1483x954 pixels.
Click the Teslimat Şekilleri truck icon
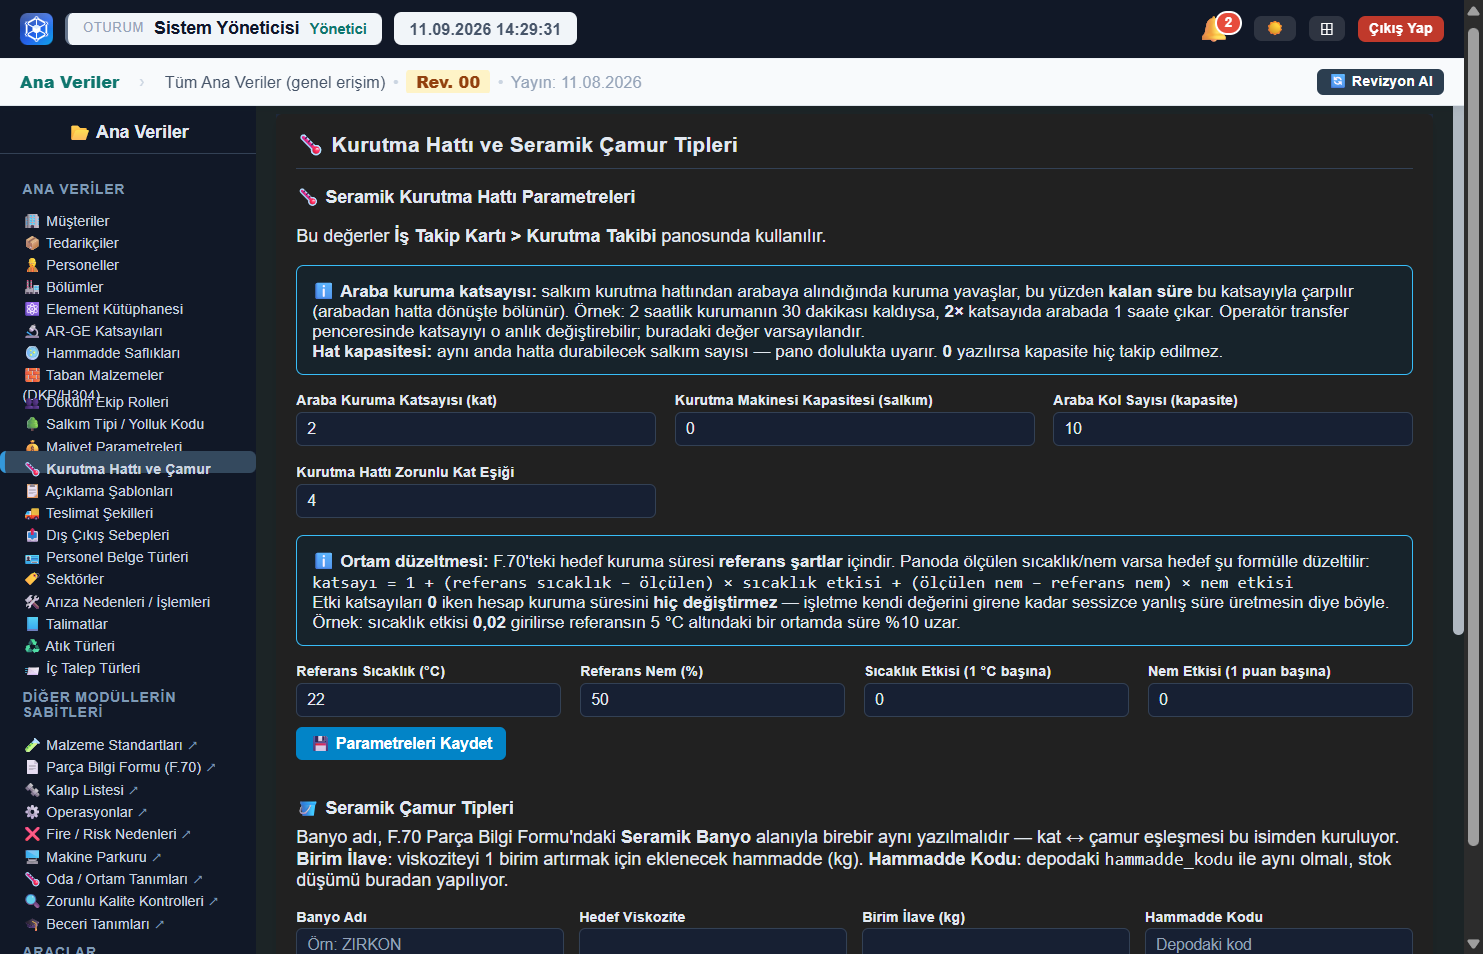32,513
